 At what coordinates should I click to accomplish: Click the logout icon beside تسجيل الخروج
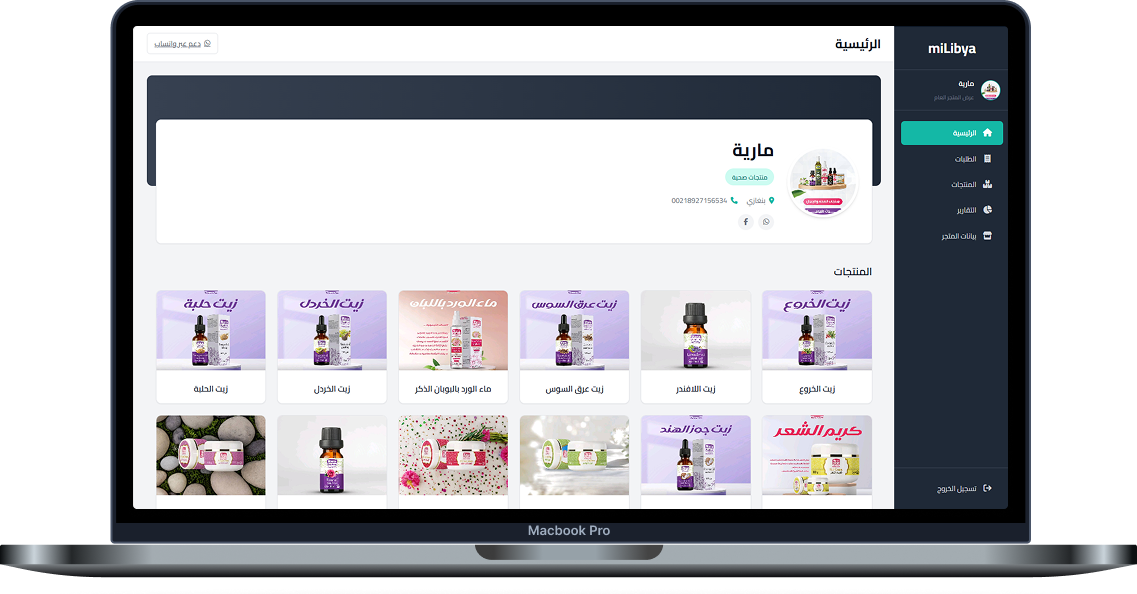pos(986,488)
